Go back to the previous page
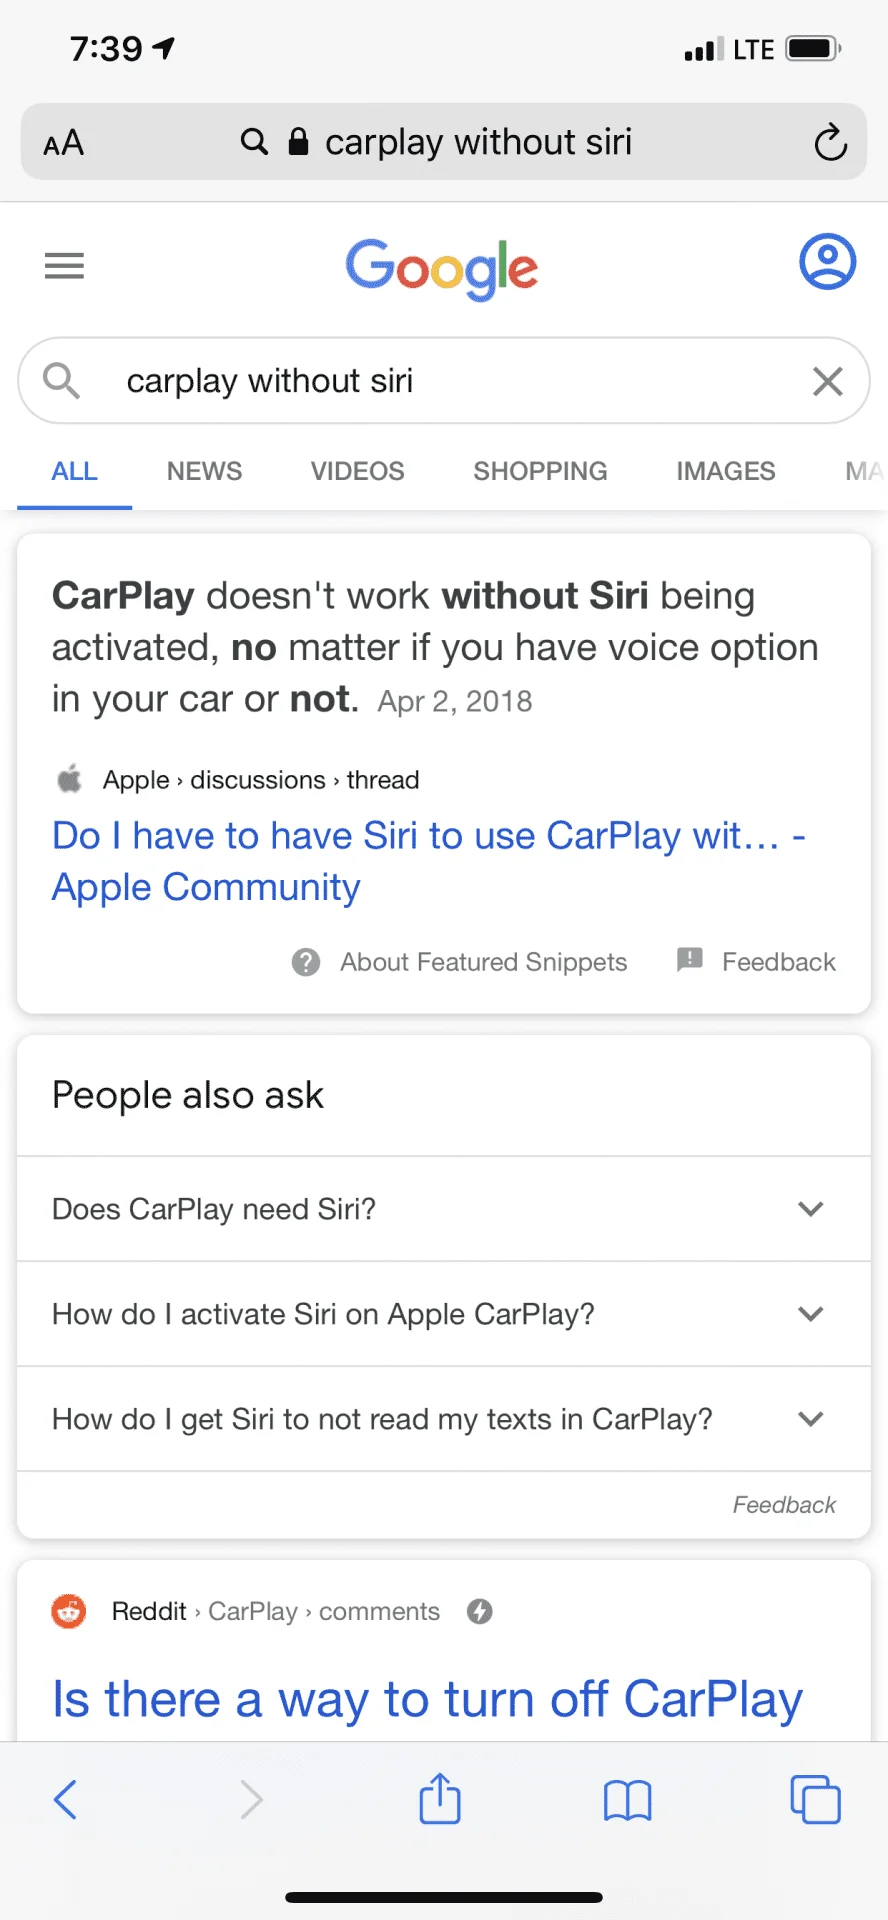The image size is (888, 1920). 66,1799
